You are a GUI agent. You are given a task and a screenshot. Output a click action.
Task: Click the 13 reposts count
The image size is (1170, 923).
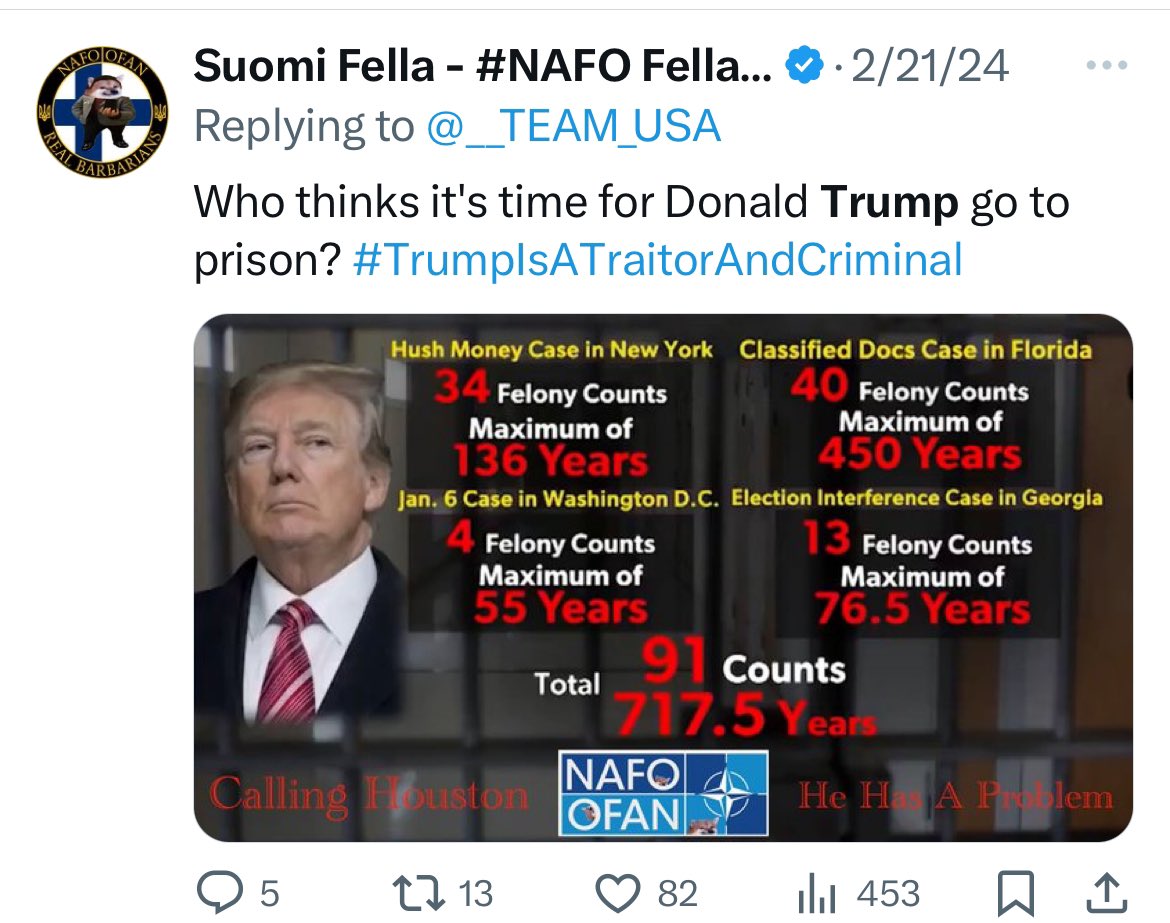[474, 892]
